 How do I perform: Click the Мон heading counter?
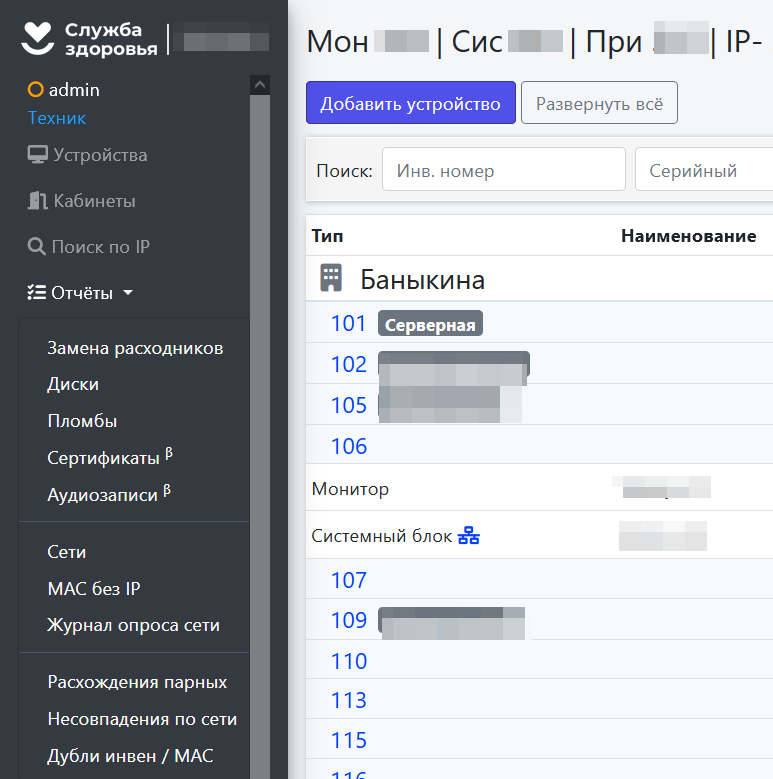point(368,41)
